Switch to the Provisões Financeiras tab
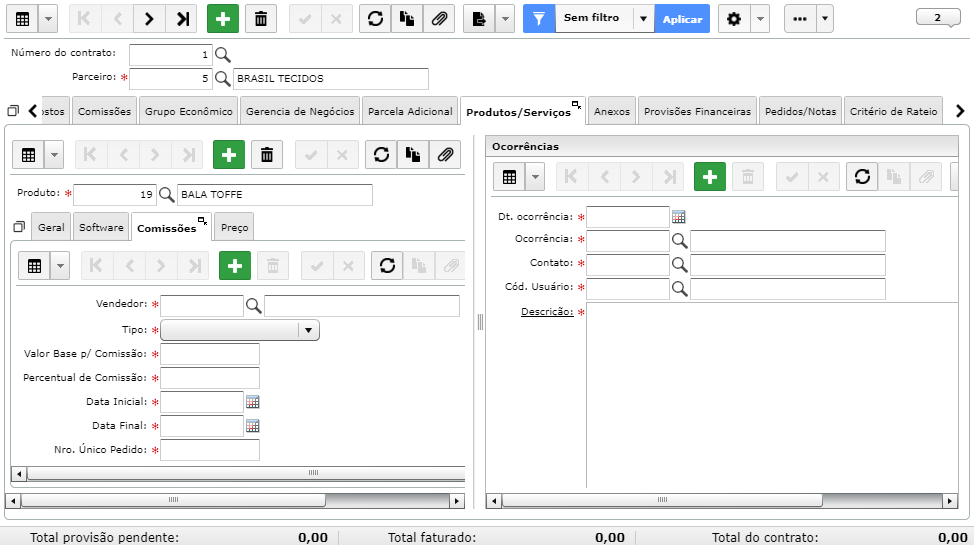The width and height of the screenshot is (974, 545). [x=697, y=111]
